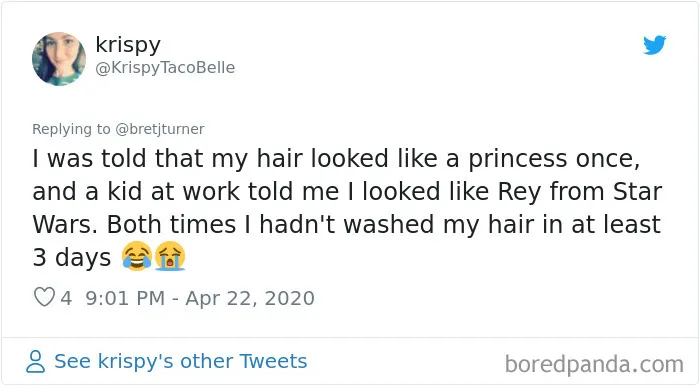Open See krispy's other Tweets link
Image resolution: width=700 pixels, height=386 pixels.
(181, 361)
